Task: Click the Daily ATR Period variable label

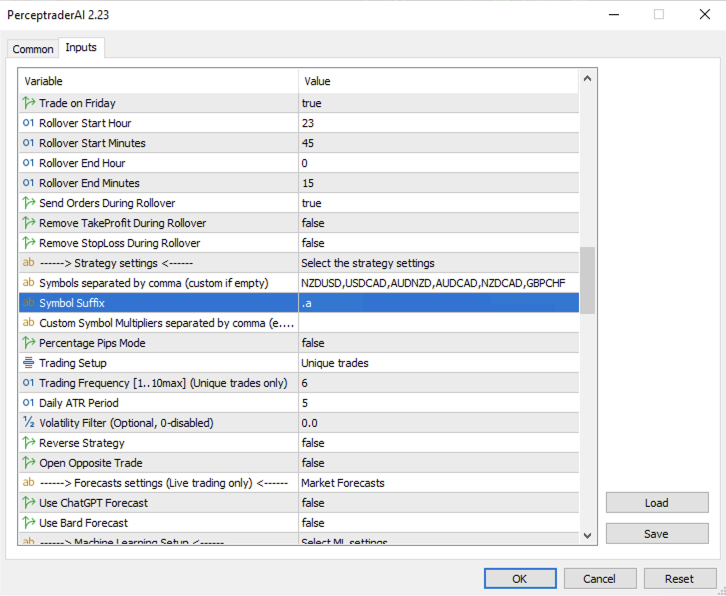Action: pyautogui.click(x=79, y=402)
